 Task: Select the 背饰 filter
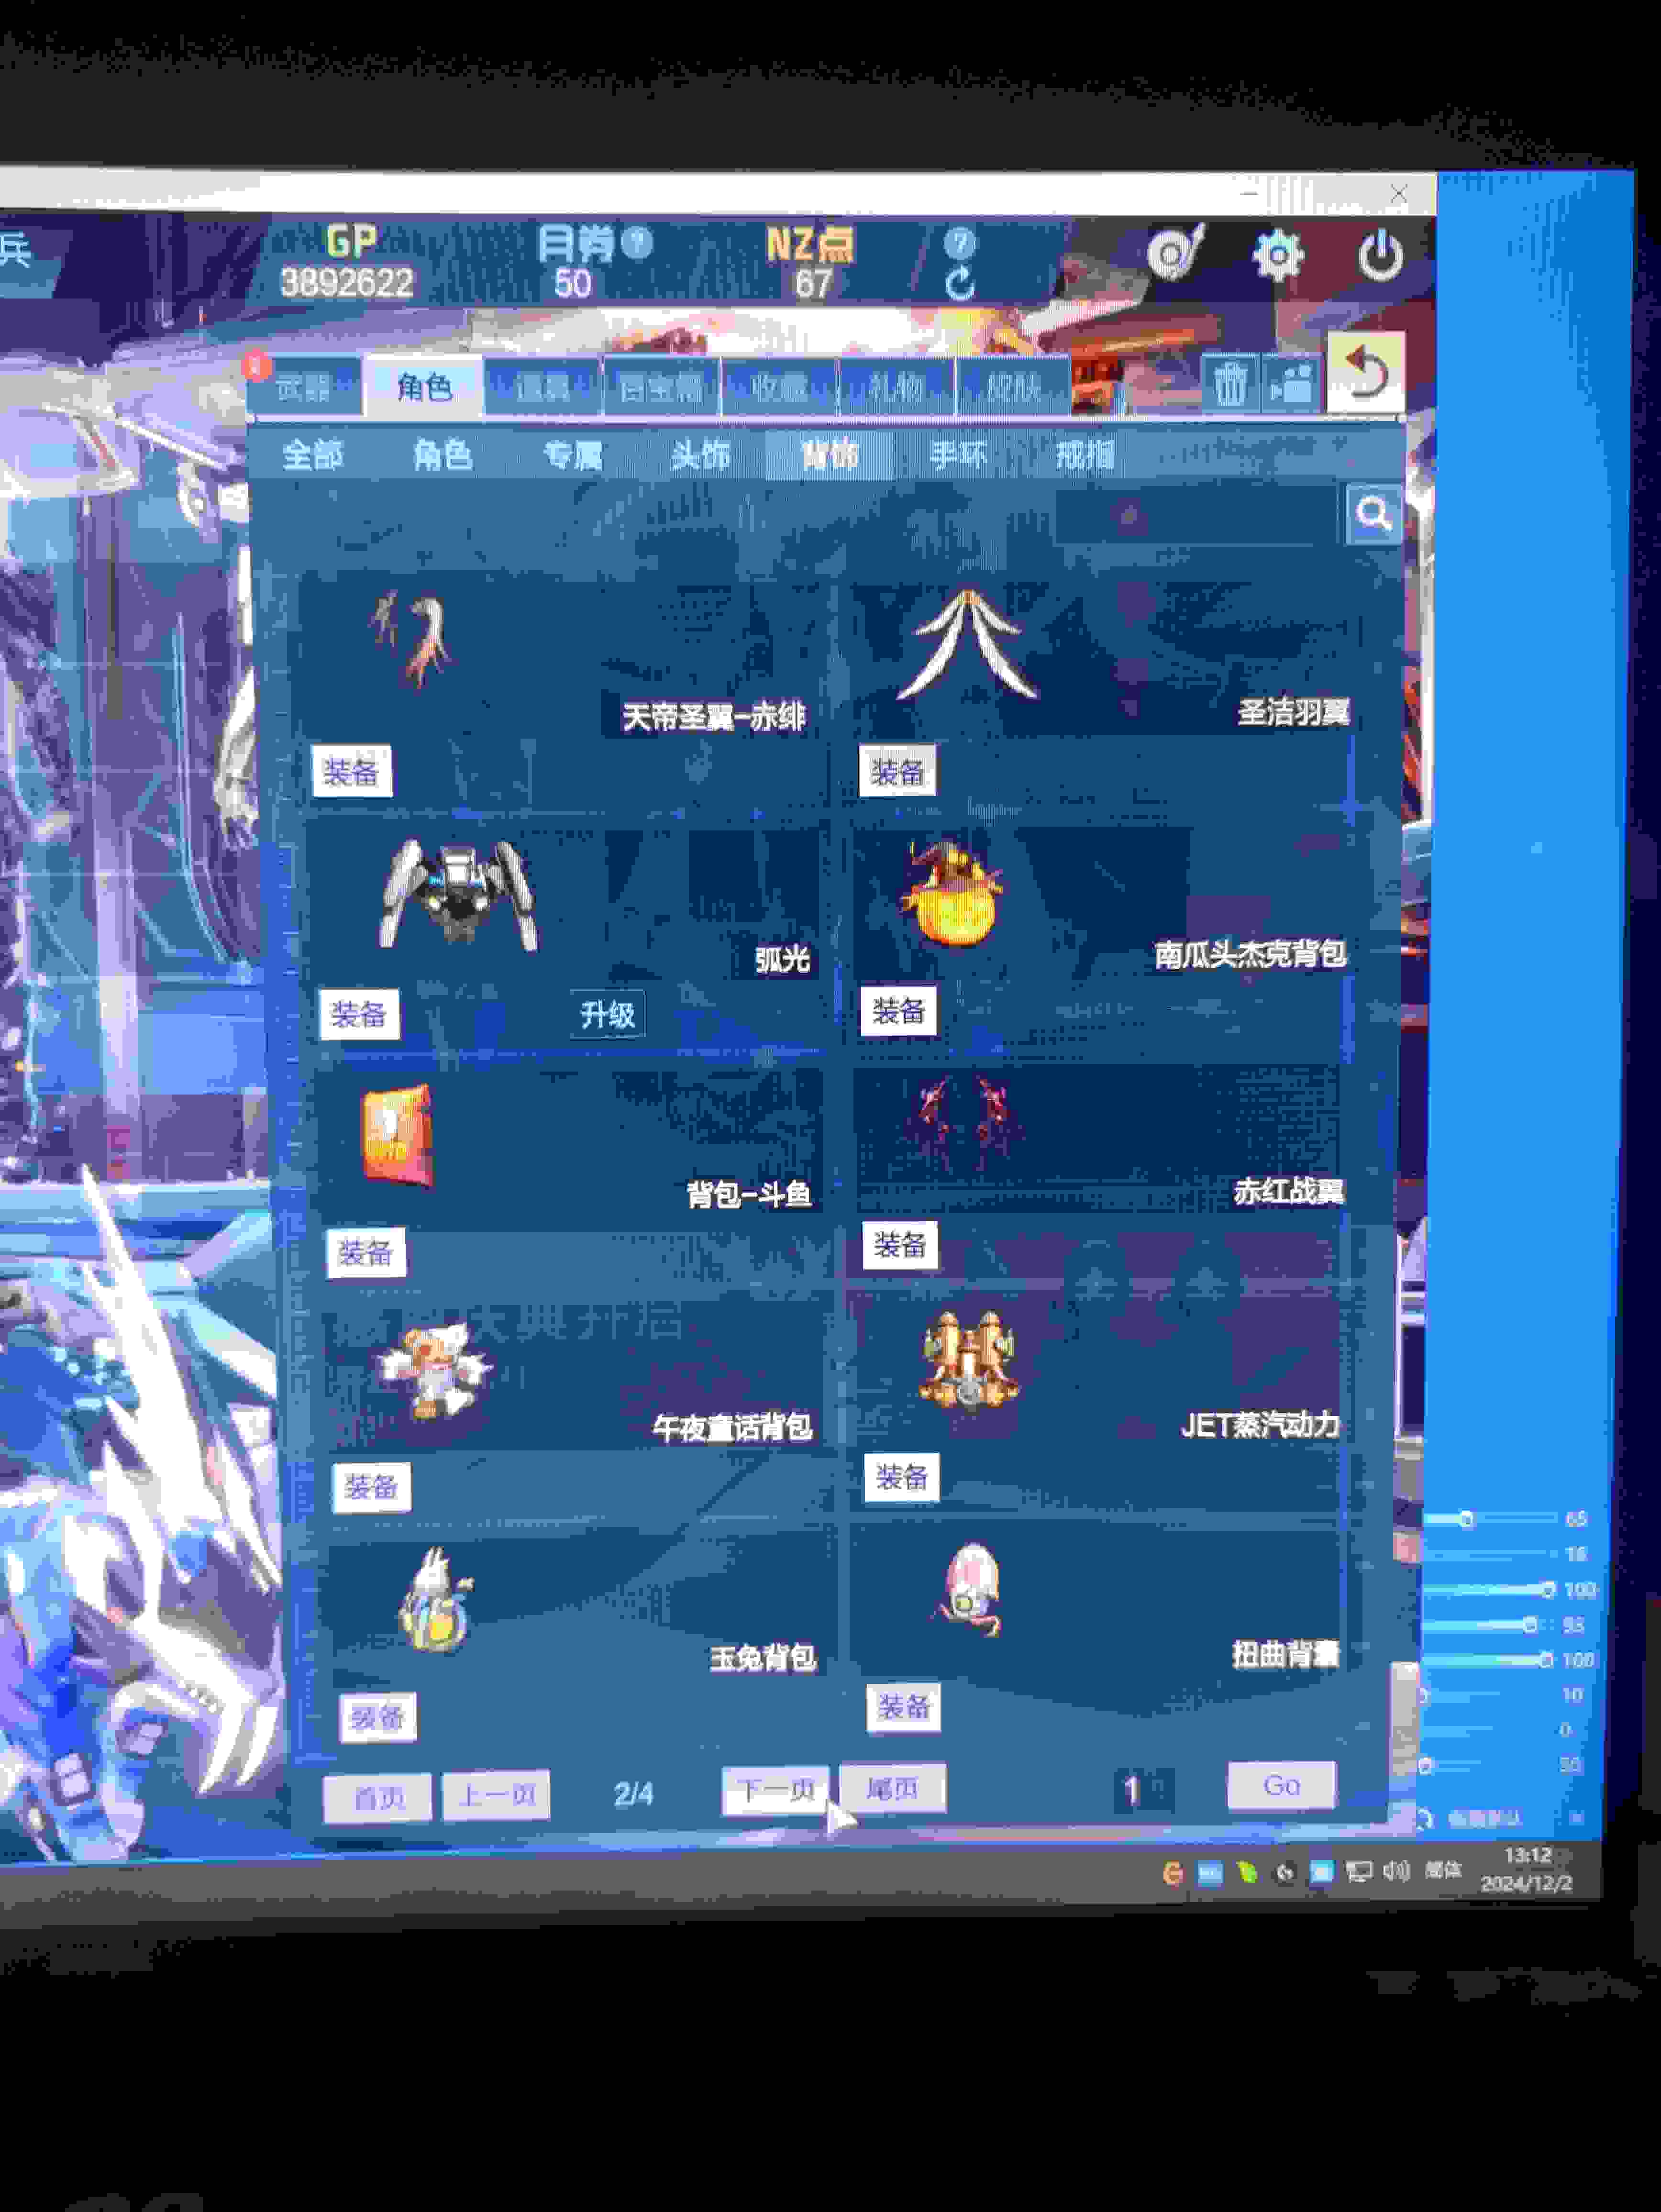click(829, 455)
